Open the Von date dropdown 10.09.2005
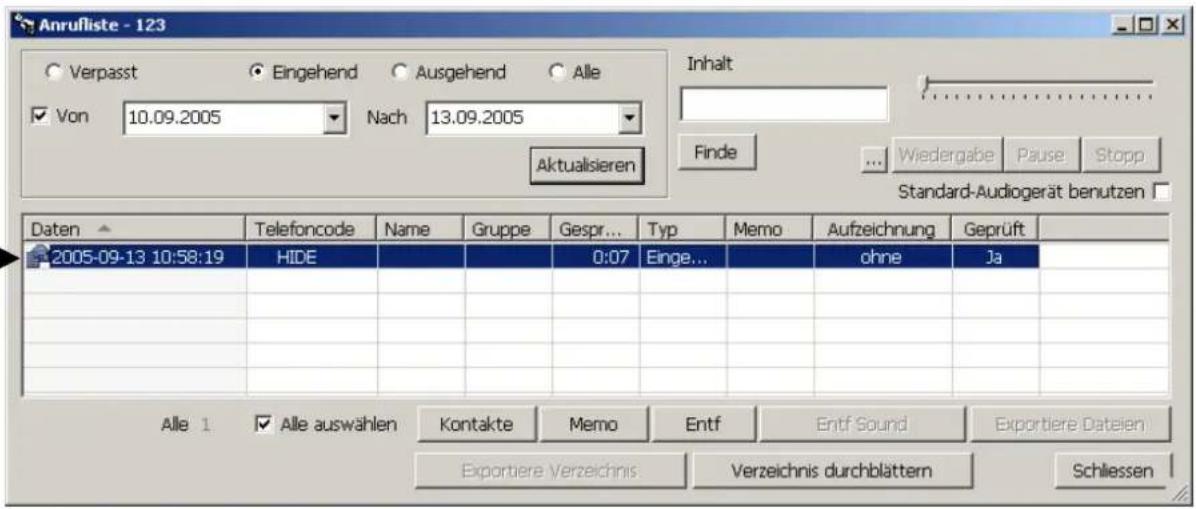 click(333, 119)
